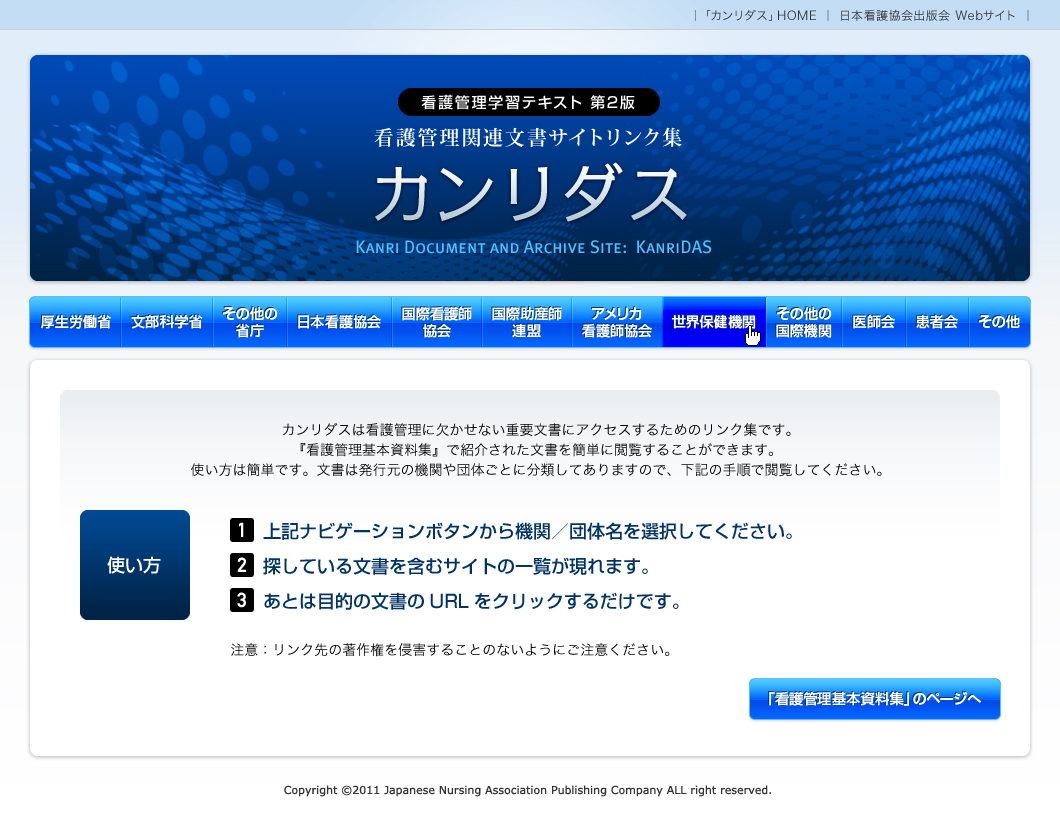Click the 注意：リンク先の著作権 notice text
The height and width of the screenshot is (840, 1060).
452,650
